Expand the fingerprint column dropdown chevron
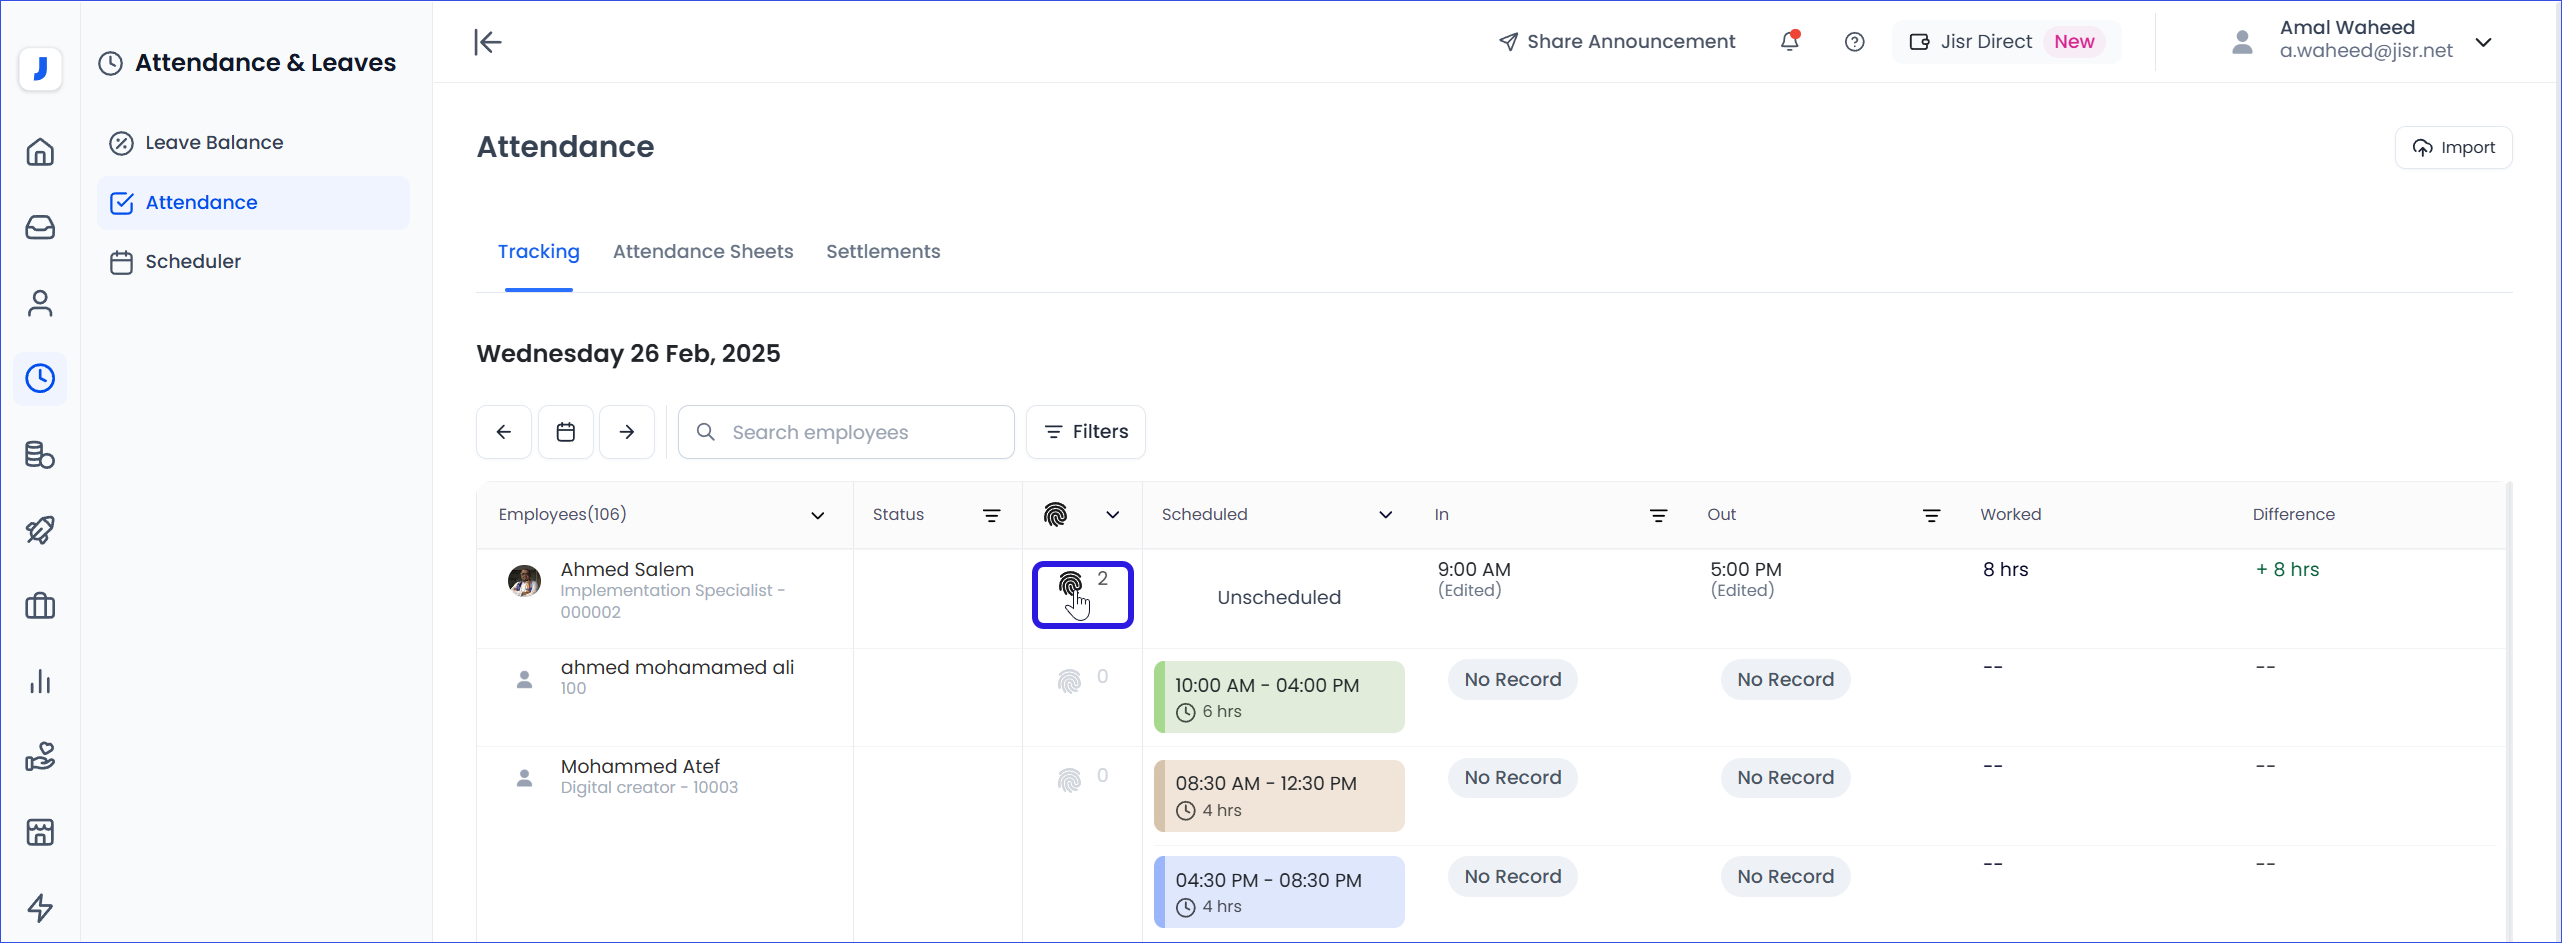This screenshot has width=2562, height=943. click(x=1112, y=515)
